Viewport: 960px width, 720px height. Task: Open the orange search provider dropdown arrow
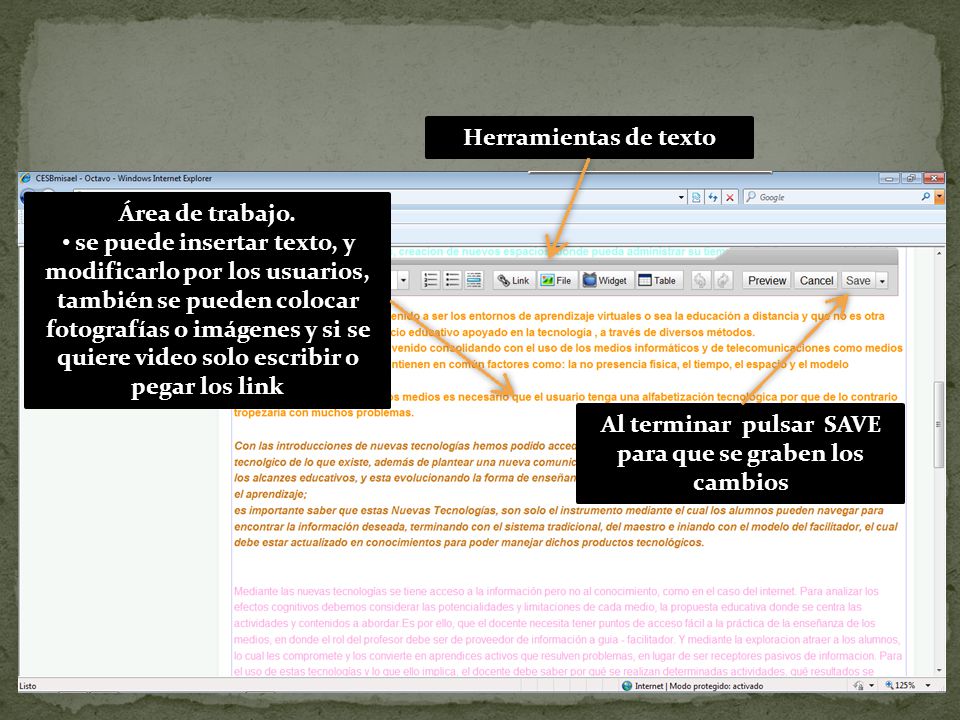(x=939, y=197)
